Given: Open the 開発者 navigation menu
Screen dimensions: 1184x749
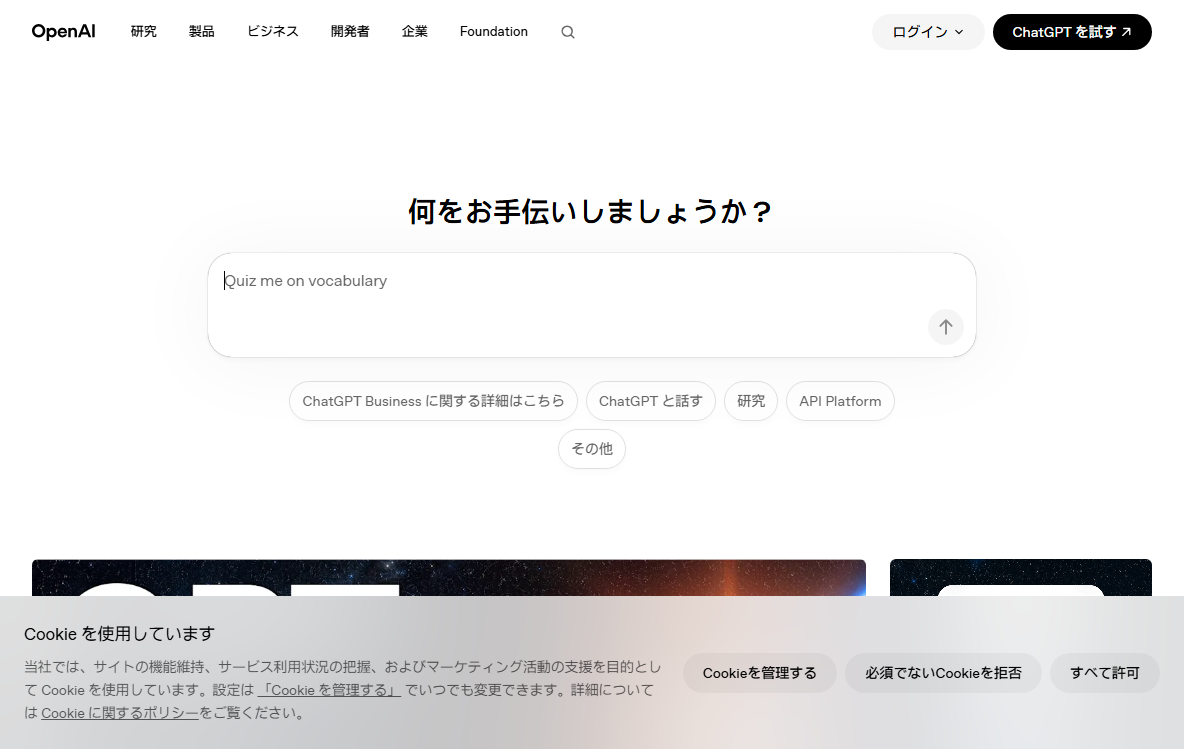Looking at the screenshot, I should click(350, 32).
